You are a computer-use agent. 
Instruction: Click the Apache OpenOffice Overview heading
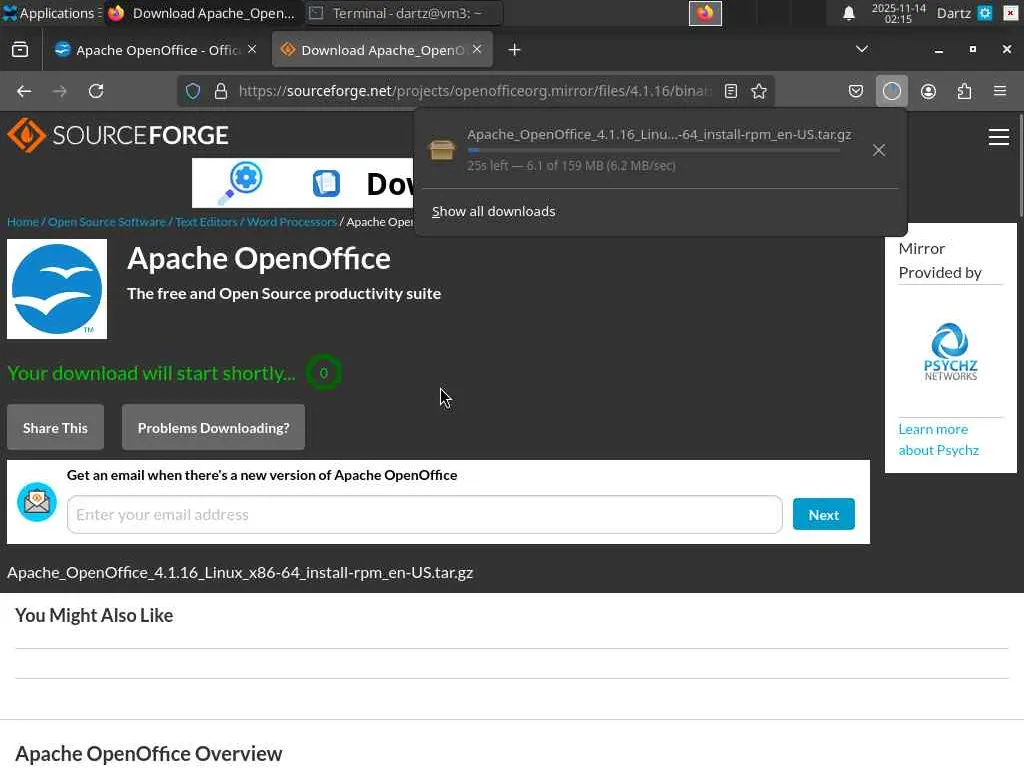pos(149,754)
